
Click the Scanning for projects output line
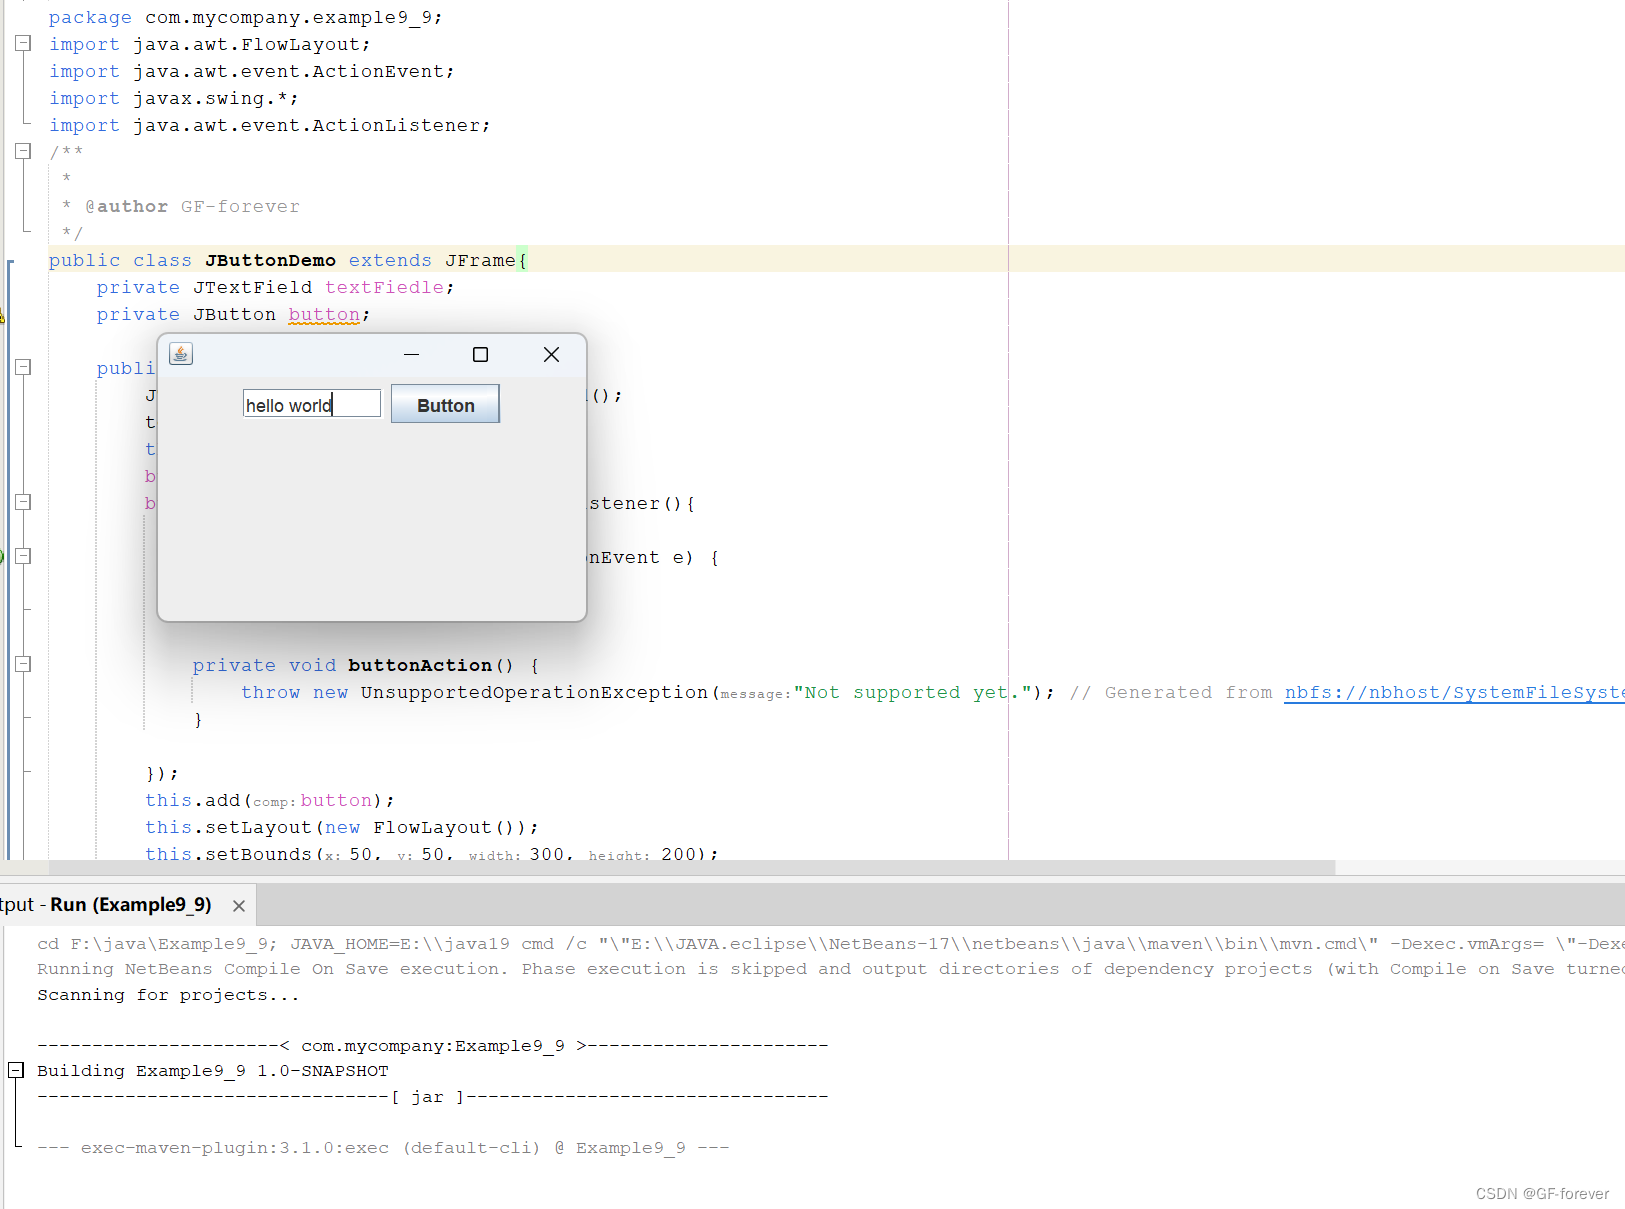[168, 995]
